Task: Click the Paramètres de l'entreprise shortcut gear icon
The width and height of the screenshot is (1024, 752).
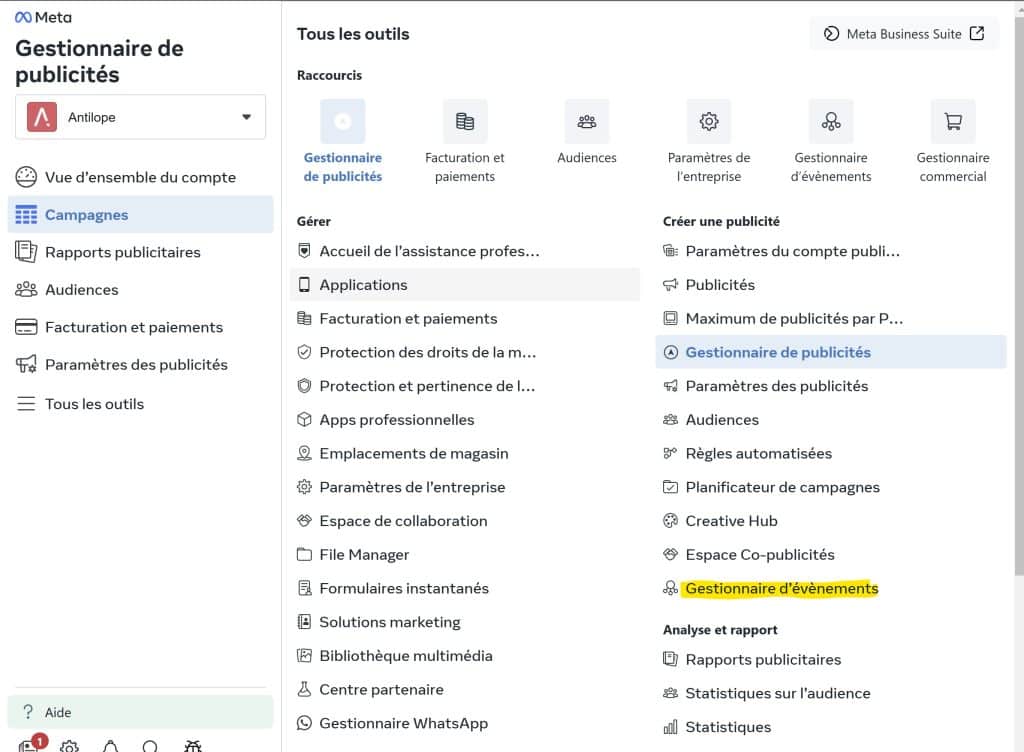Action: click(x=709, y=121)
